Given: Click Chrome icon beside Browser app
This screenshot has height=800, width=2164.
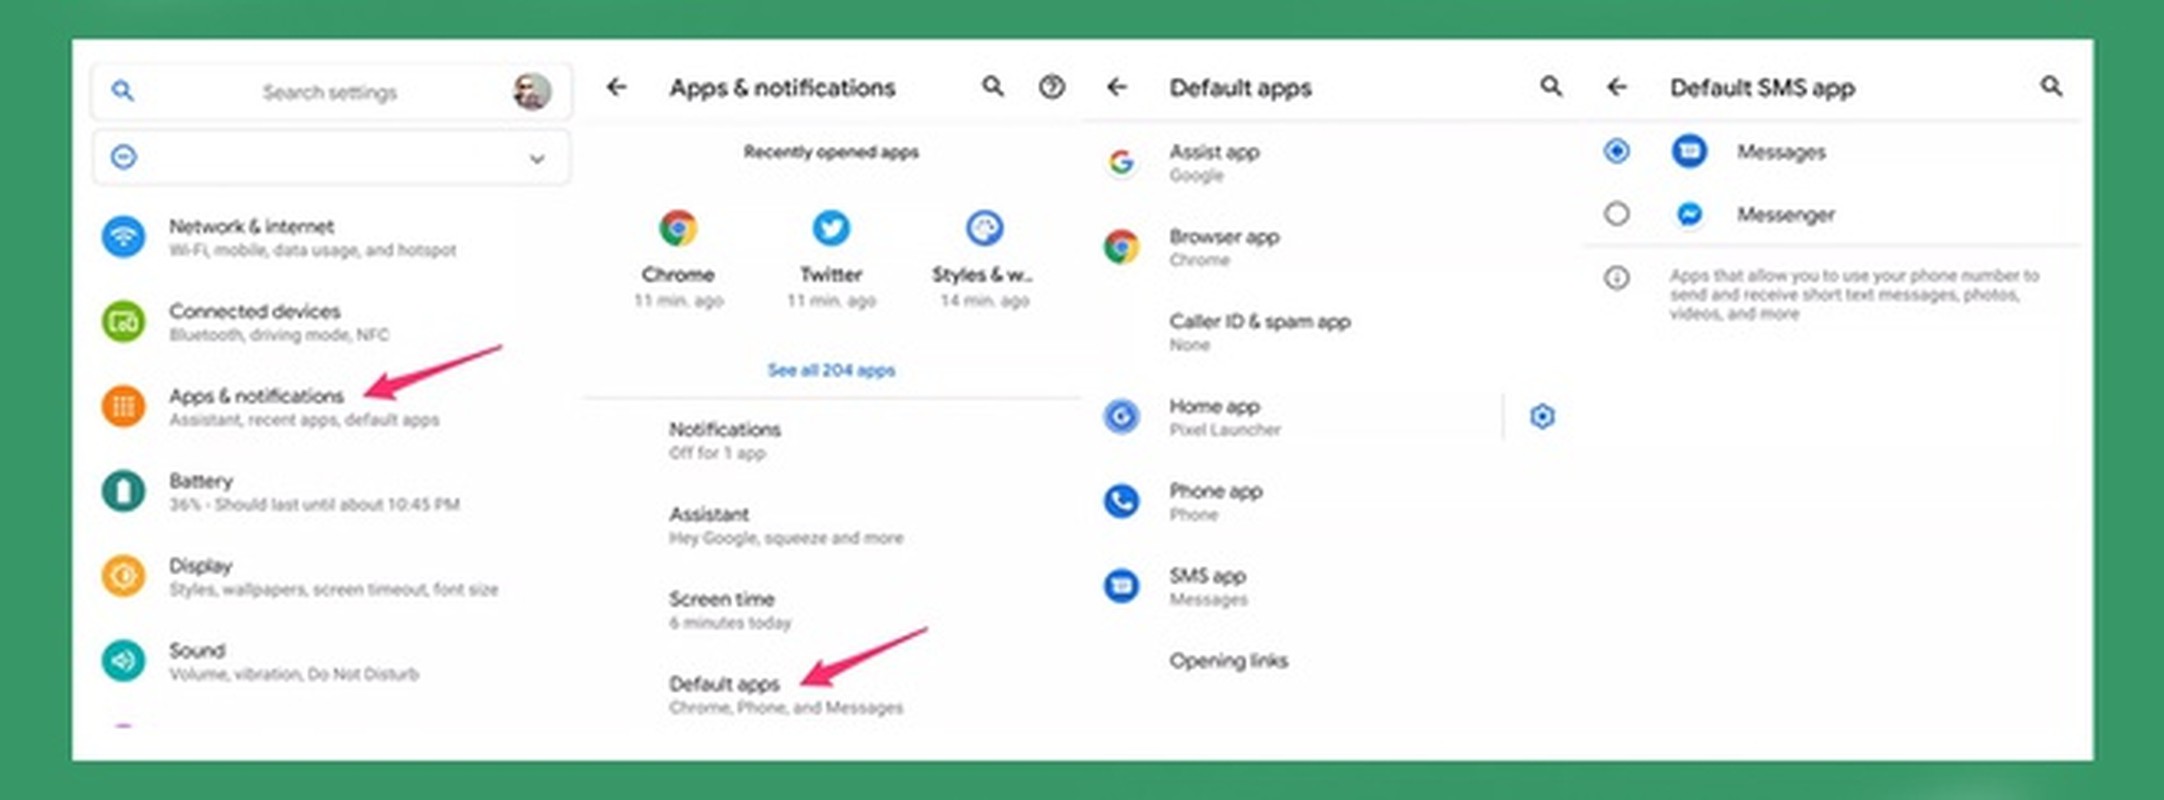Looking at the screenshot, I should 1121,246.
